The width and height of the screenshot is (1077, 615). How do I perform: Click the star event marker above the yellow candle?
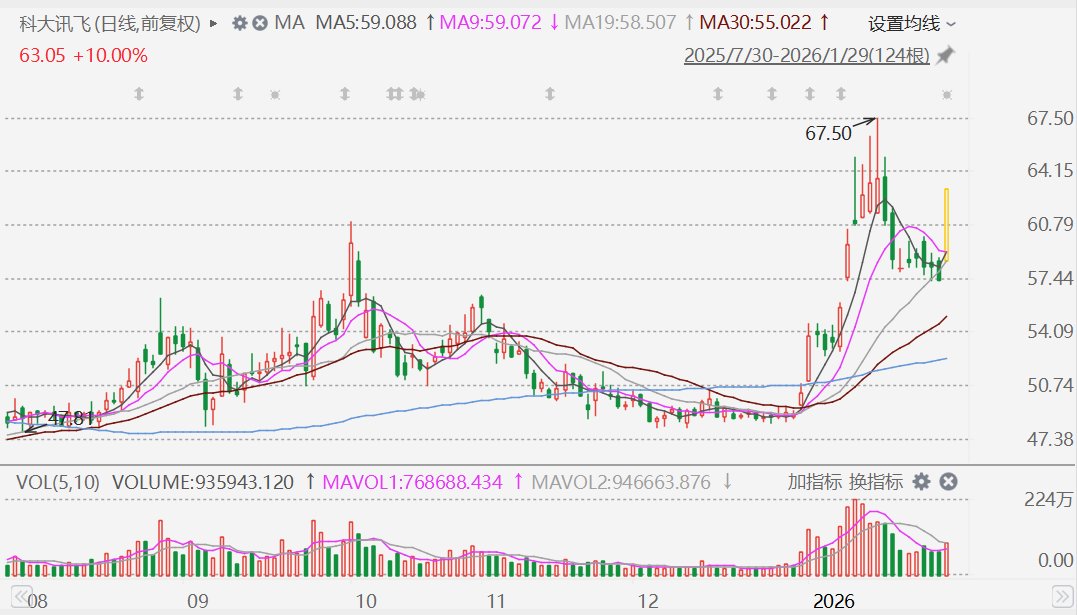[948, 94]
